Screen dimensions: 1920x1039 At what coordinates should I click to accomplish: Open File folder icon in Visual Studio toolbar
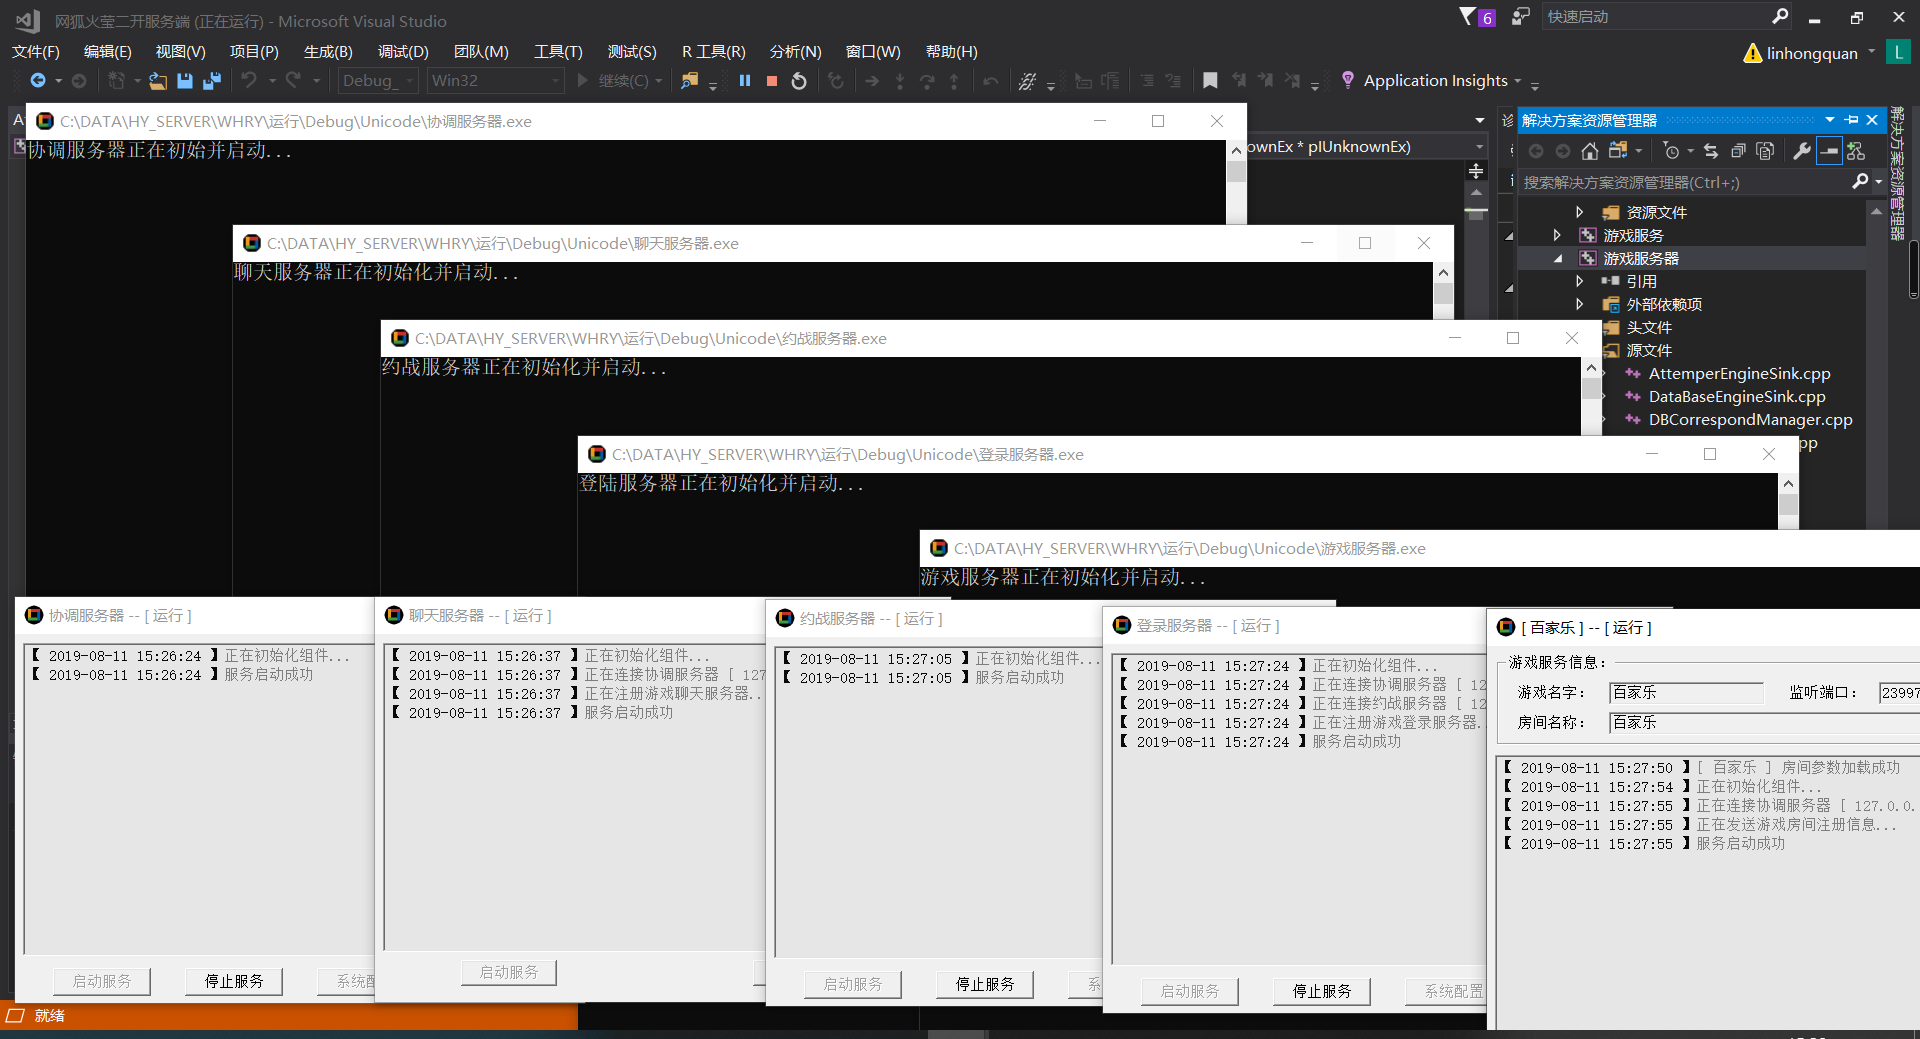coord(157,81)
